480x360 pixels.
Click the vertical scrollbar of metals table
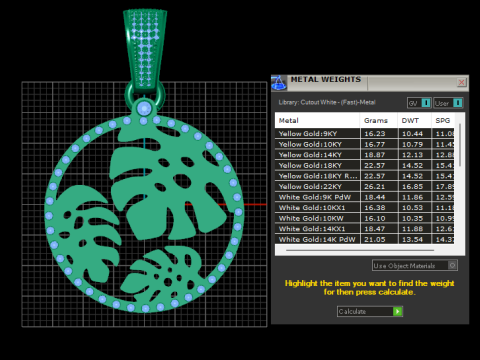point(460,145)
